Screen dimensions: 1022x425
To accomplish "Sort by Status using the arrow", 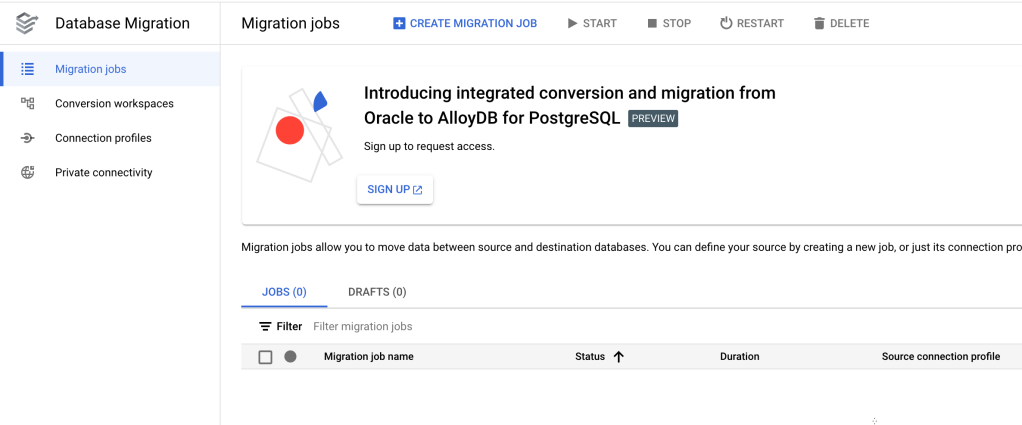I will click(618, 356).
